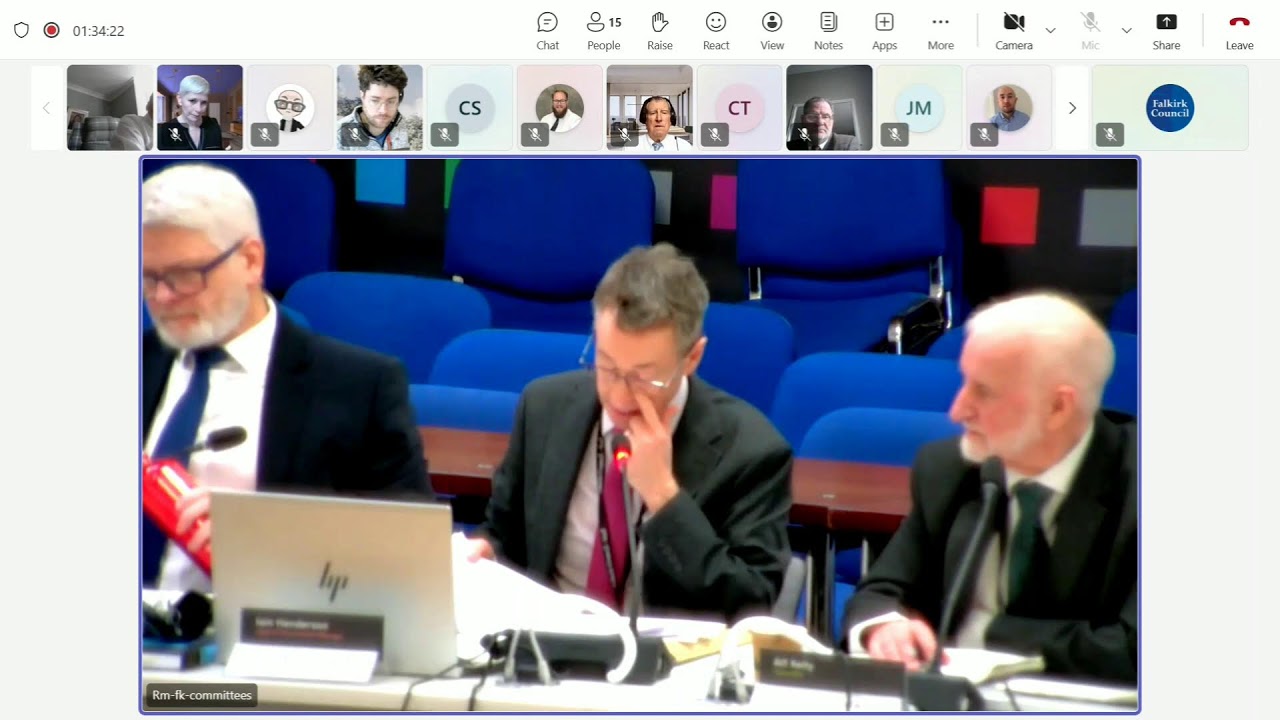Open meeting Notes
Screen dimensions: 1280x720
[828, 31]
